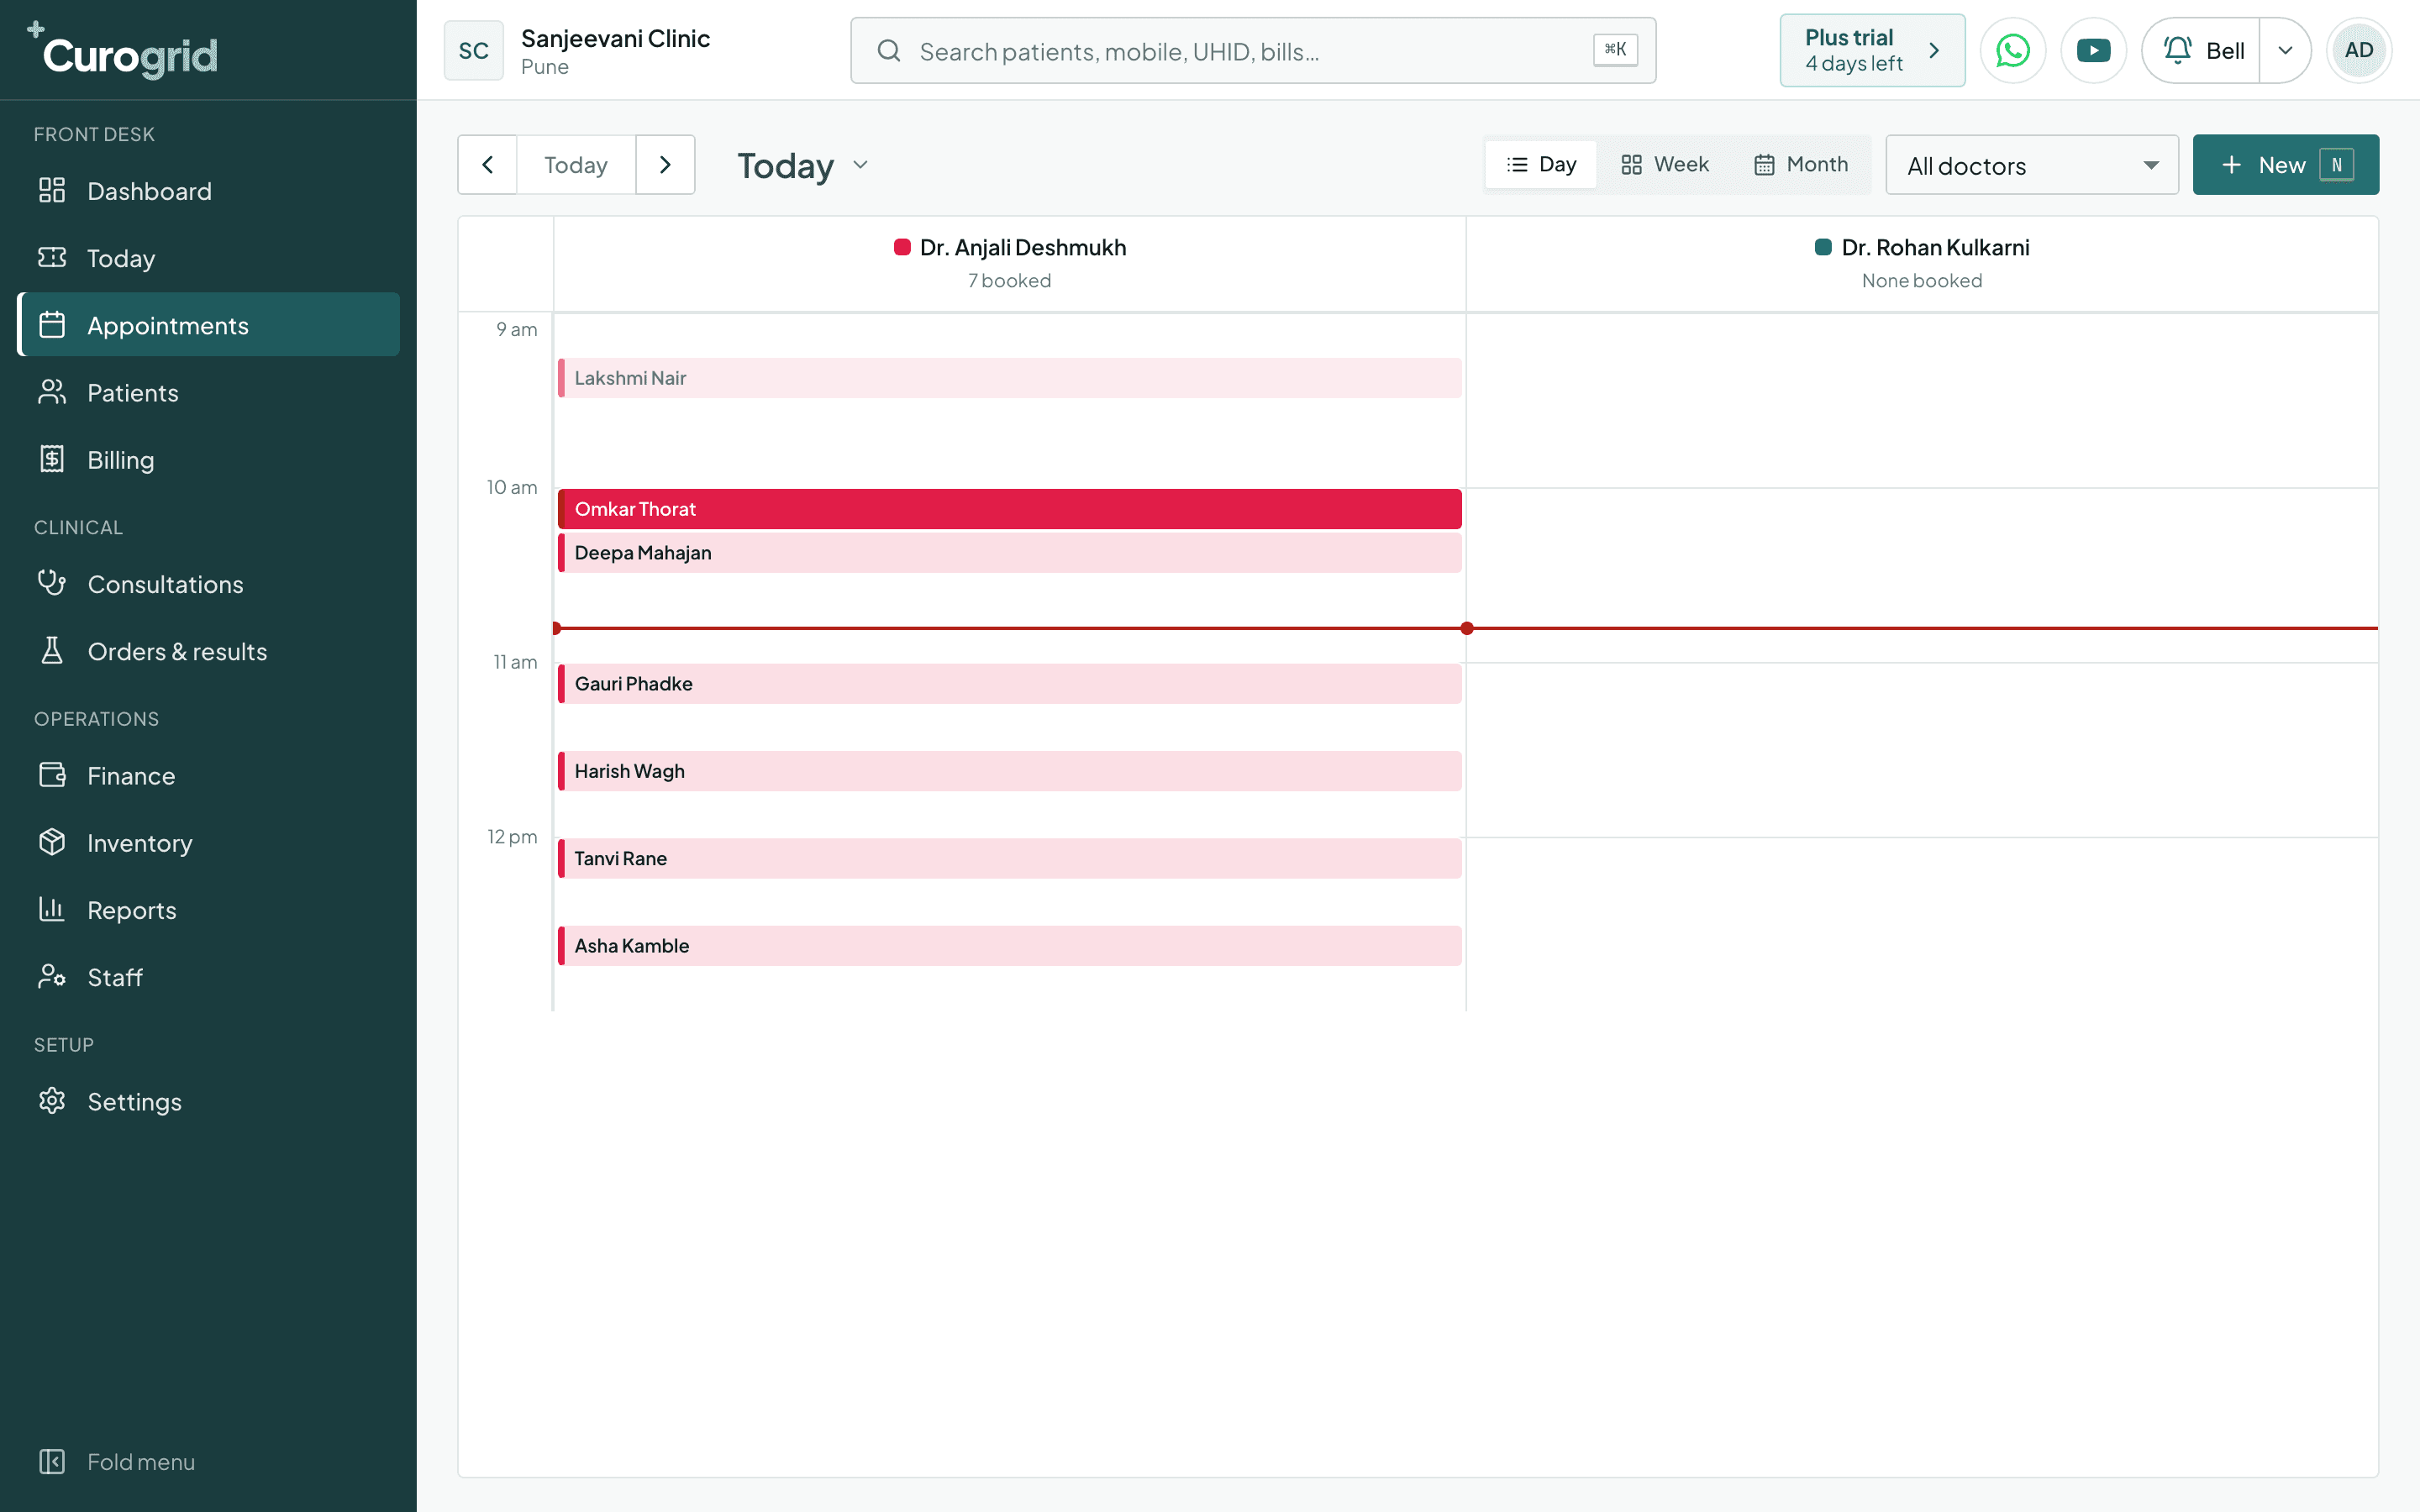
Task: Click the Staff icon in sidebar
Action: tap(52, 976)
